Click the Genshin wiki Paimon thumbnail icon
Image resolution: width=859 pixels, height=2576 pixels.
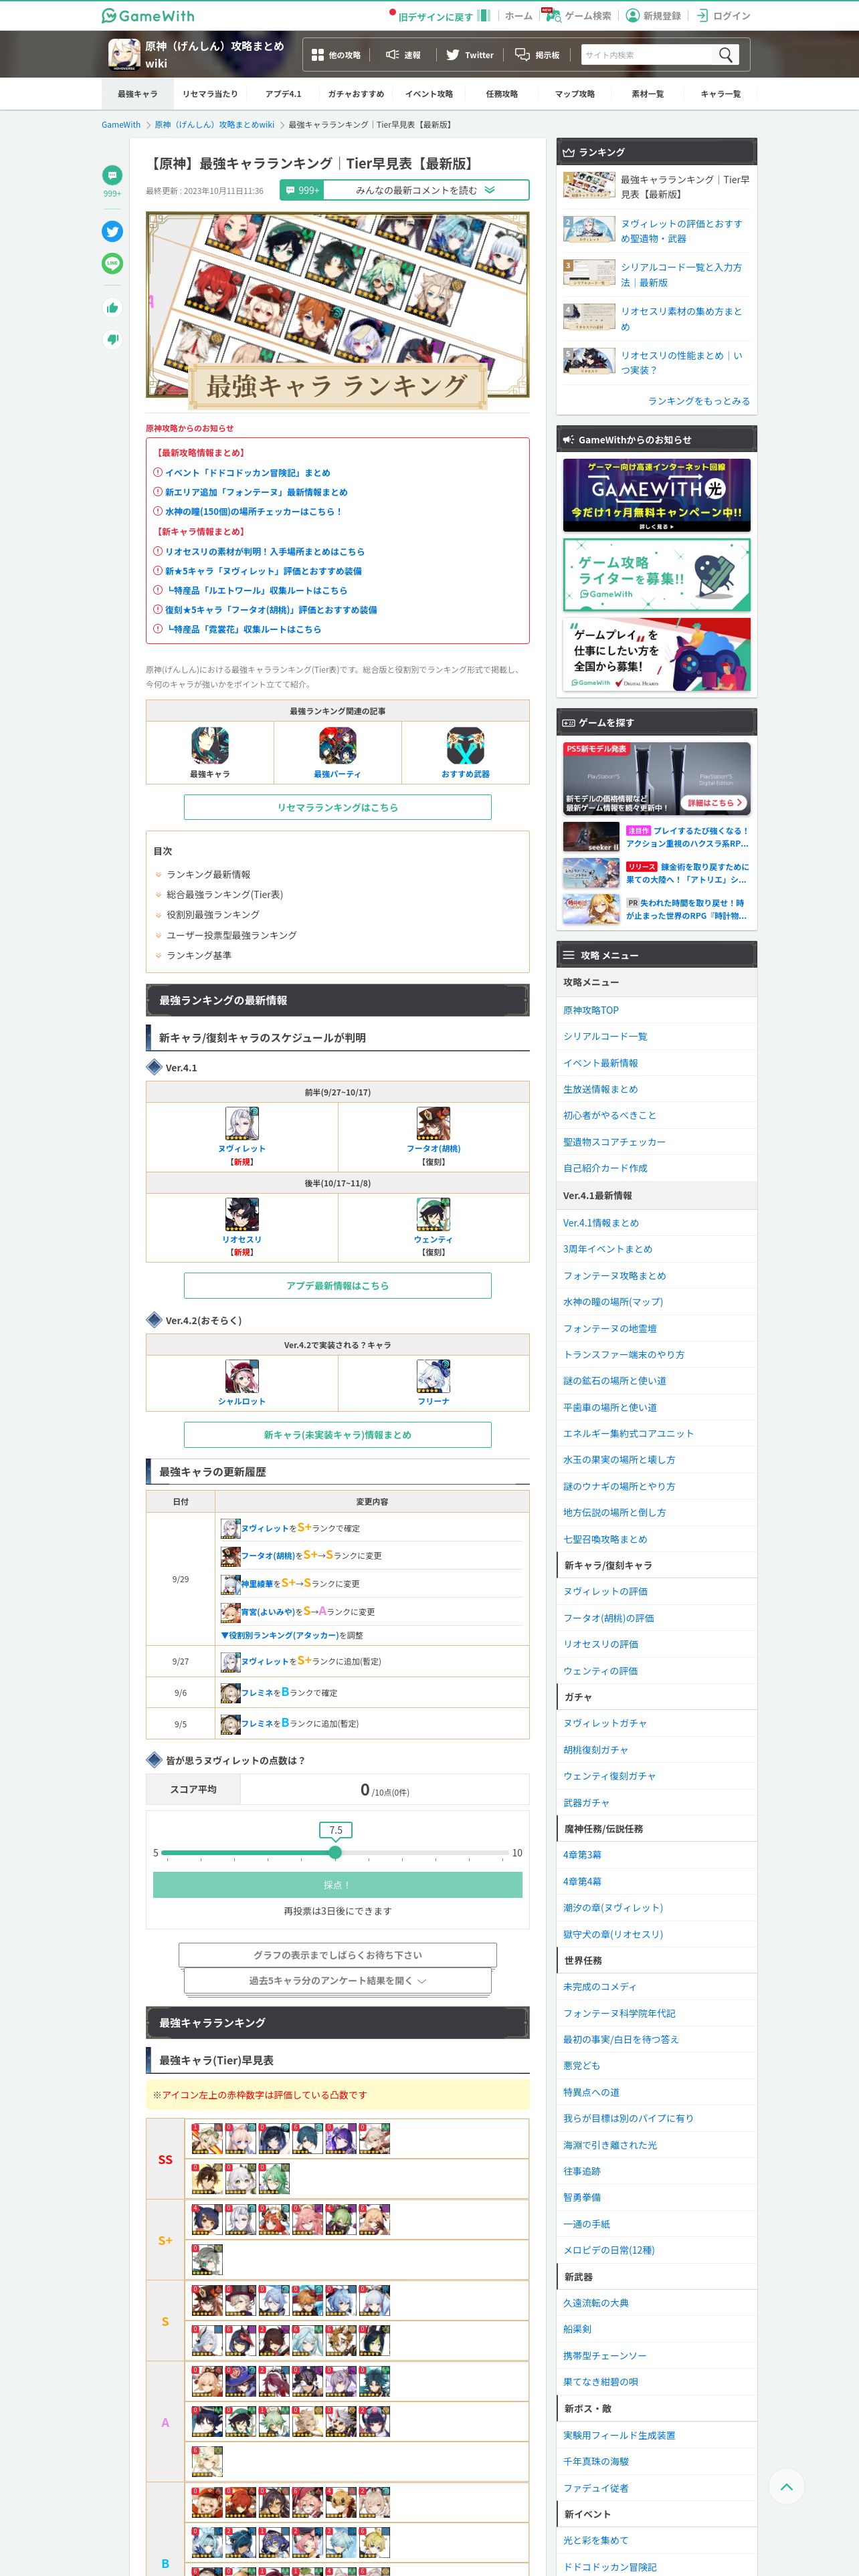pos(124,54)
